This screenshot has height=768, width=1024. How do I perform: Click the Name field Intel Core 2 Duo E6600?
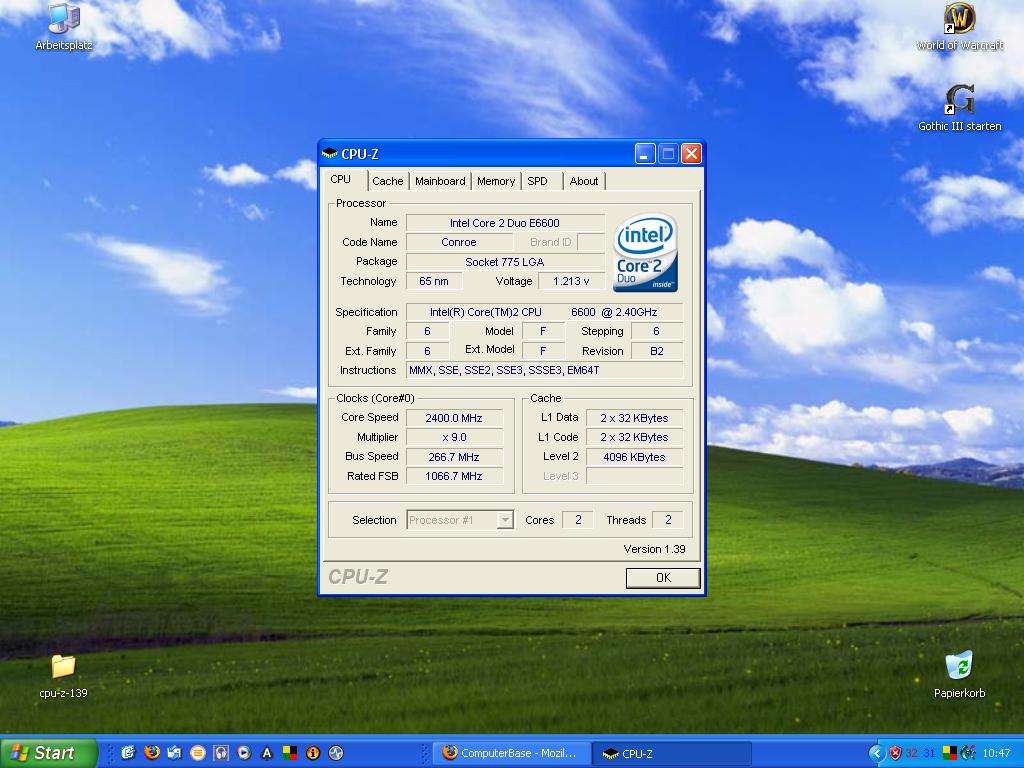[x=505, y=223]
